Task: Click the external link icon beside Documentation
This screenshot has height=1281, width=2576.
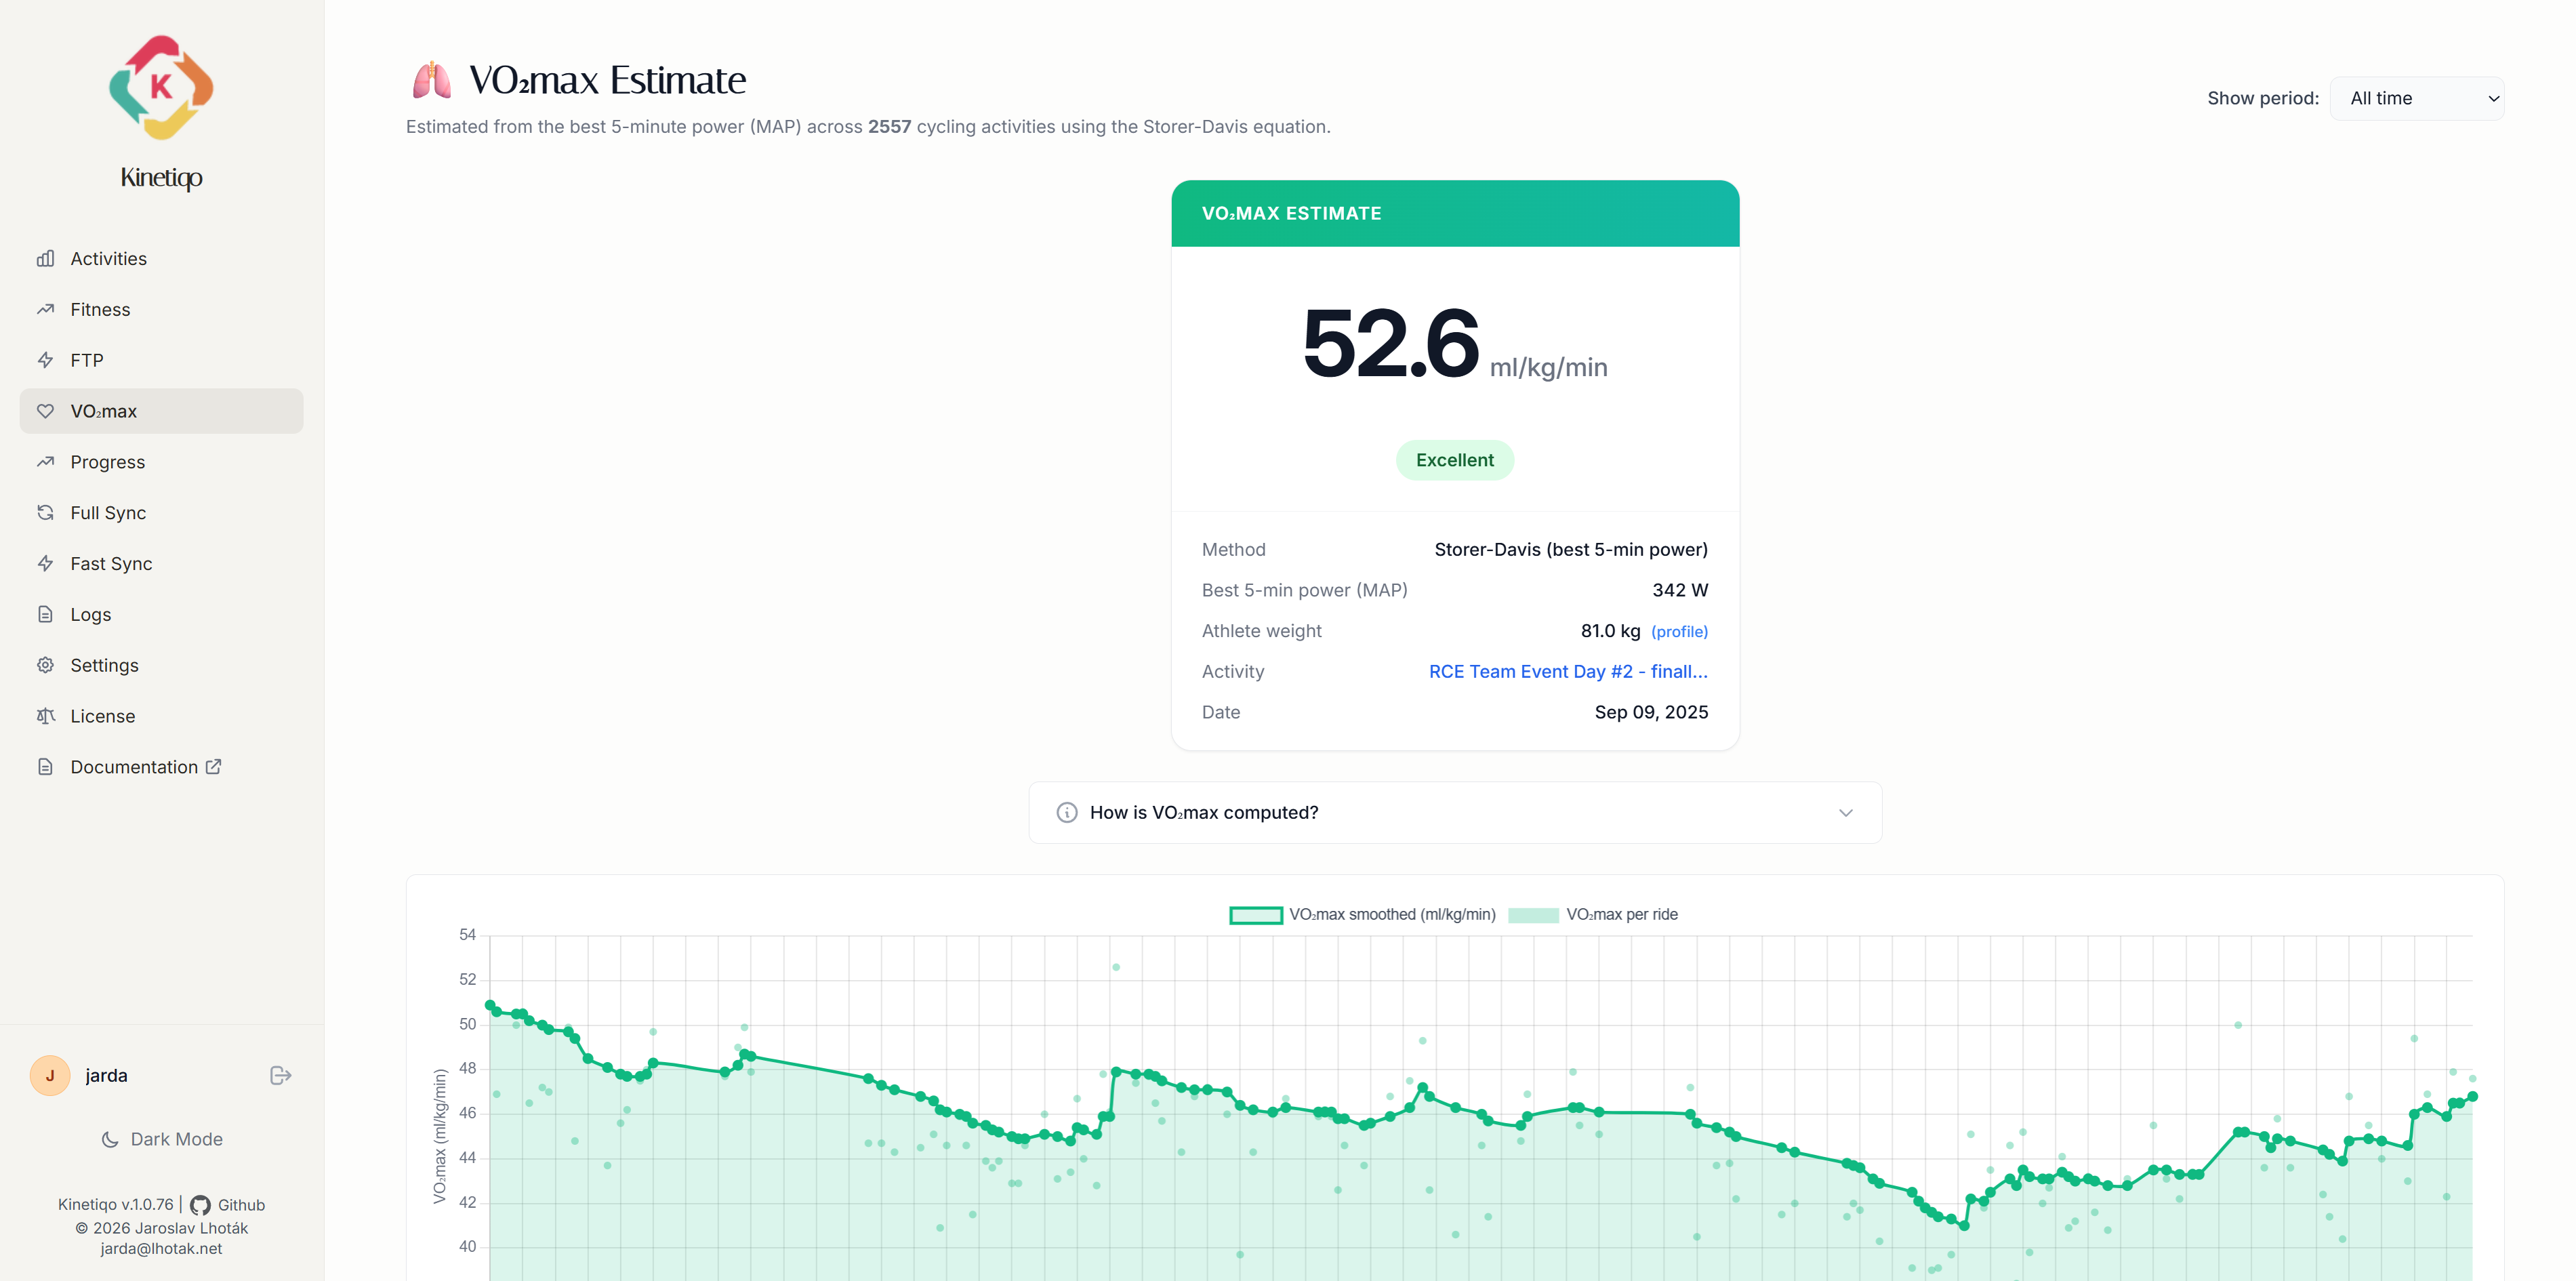Action: coord(213,766)
